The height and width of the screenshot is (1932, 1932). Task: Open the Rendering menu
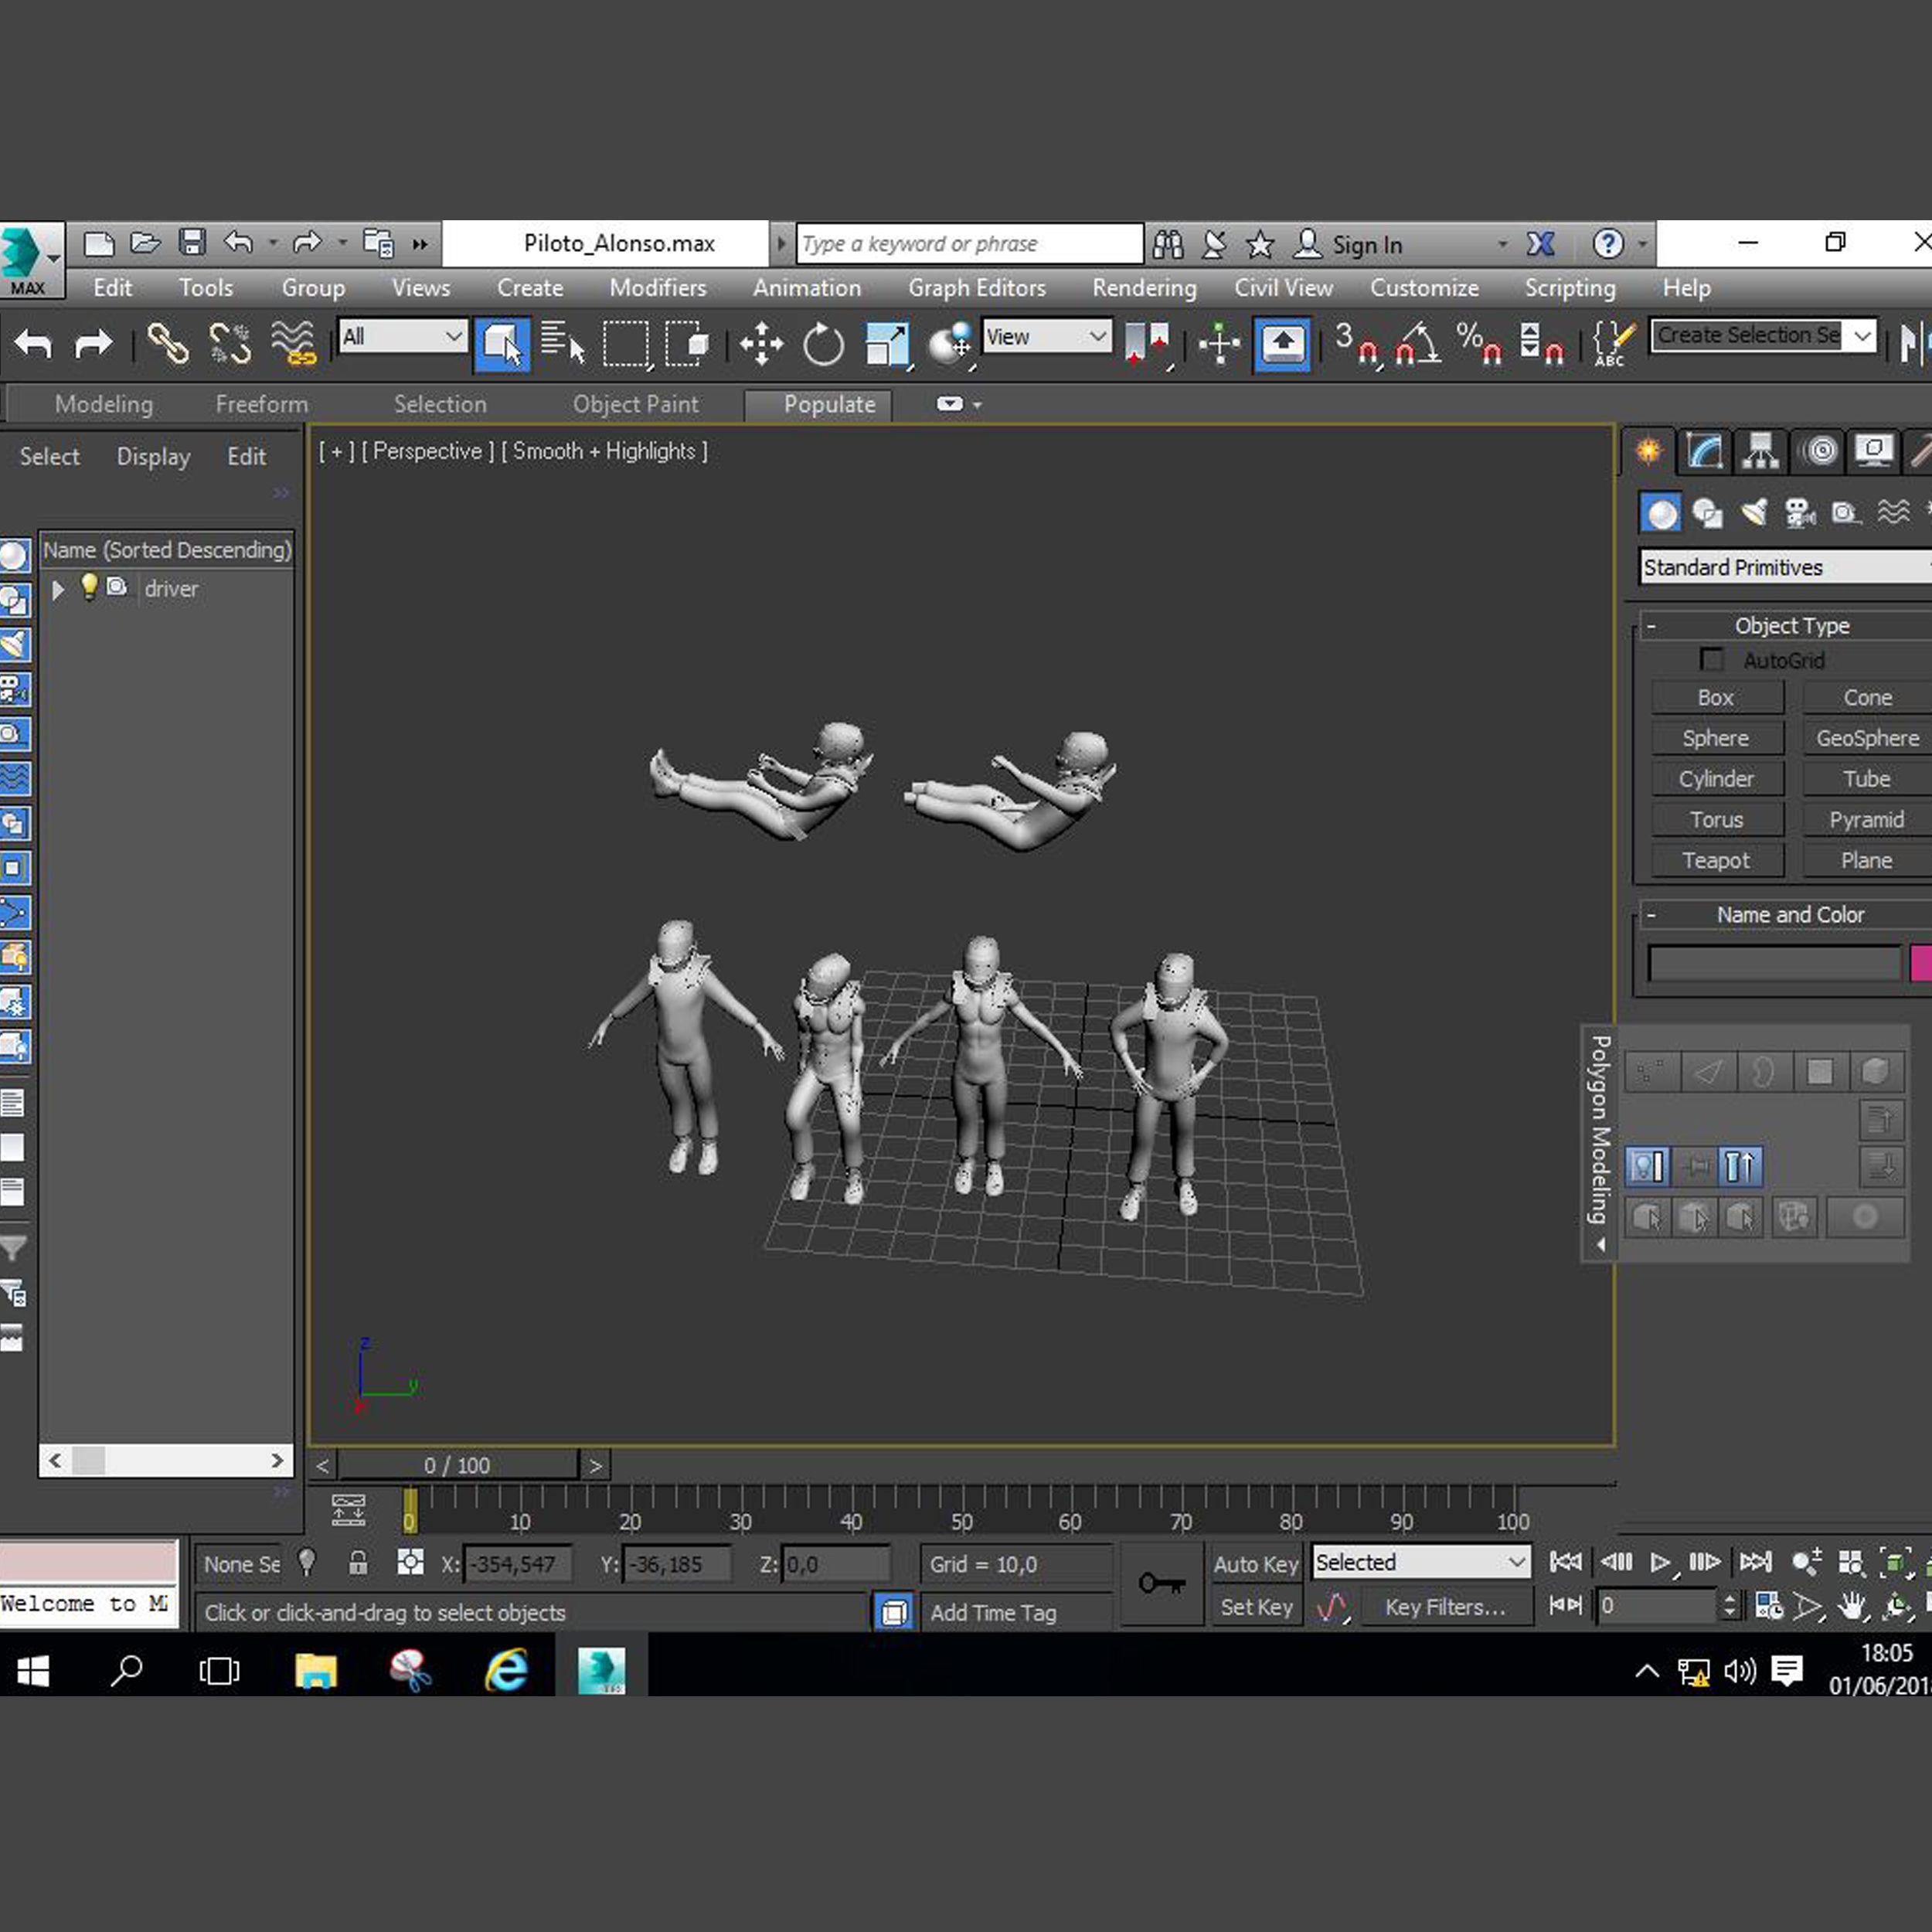pyautogui.click(x=1144, y=288)
